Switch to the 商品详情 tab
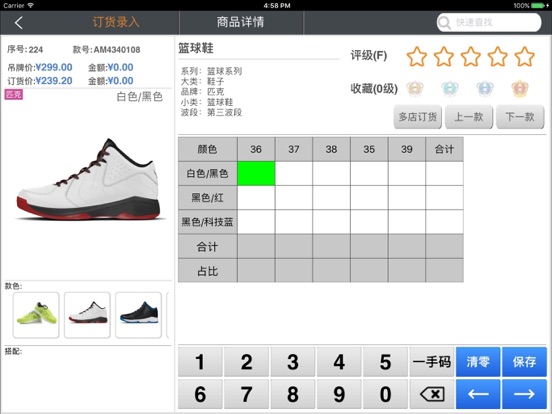552x414 pixels. 240,22
